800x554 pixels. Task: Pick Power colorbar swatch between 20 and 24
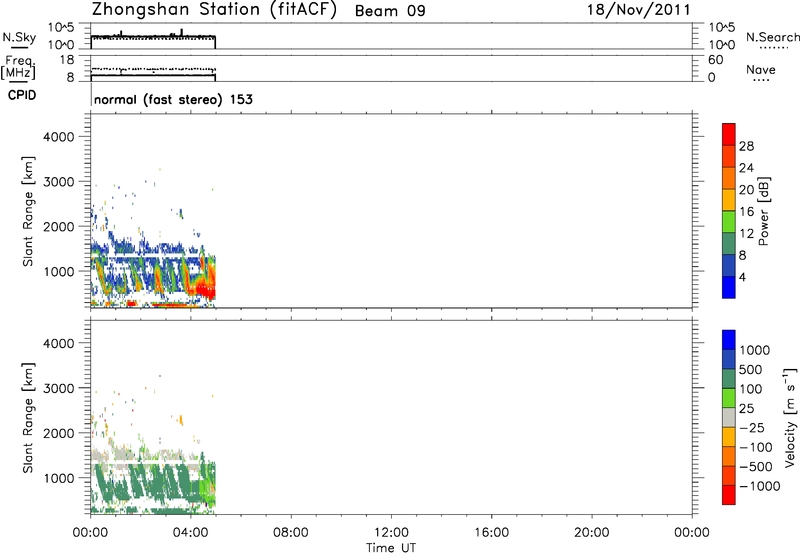tap(729, 178)
